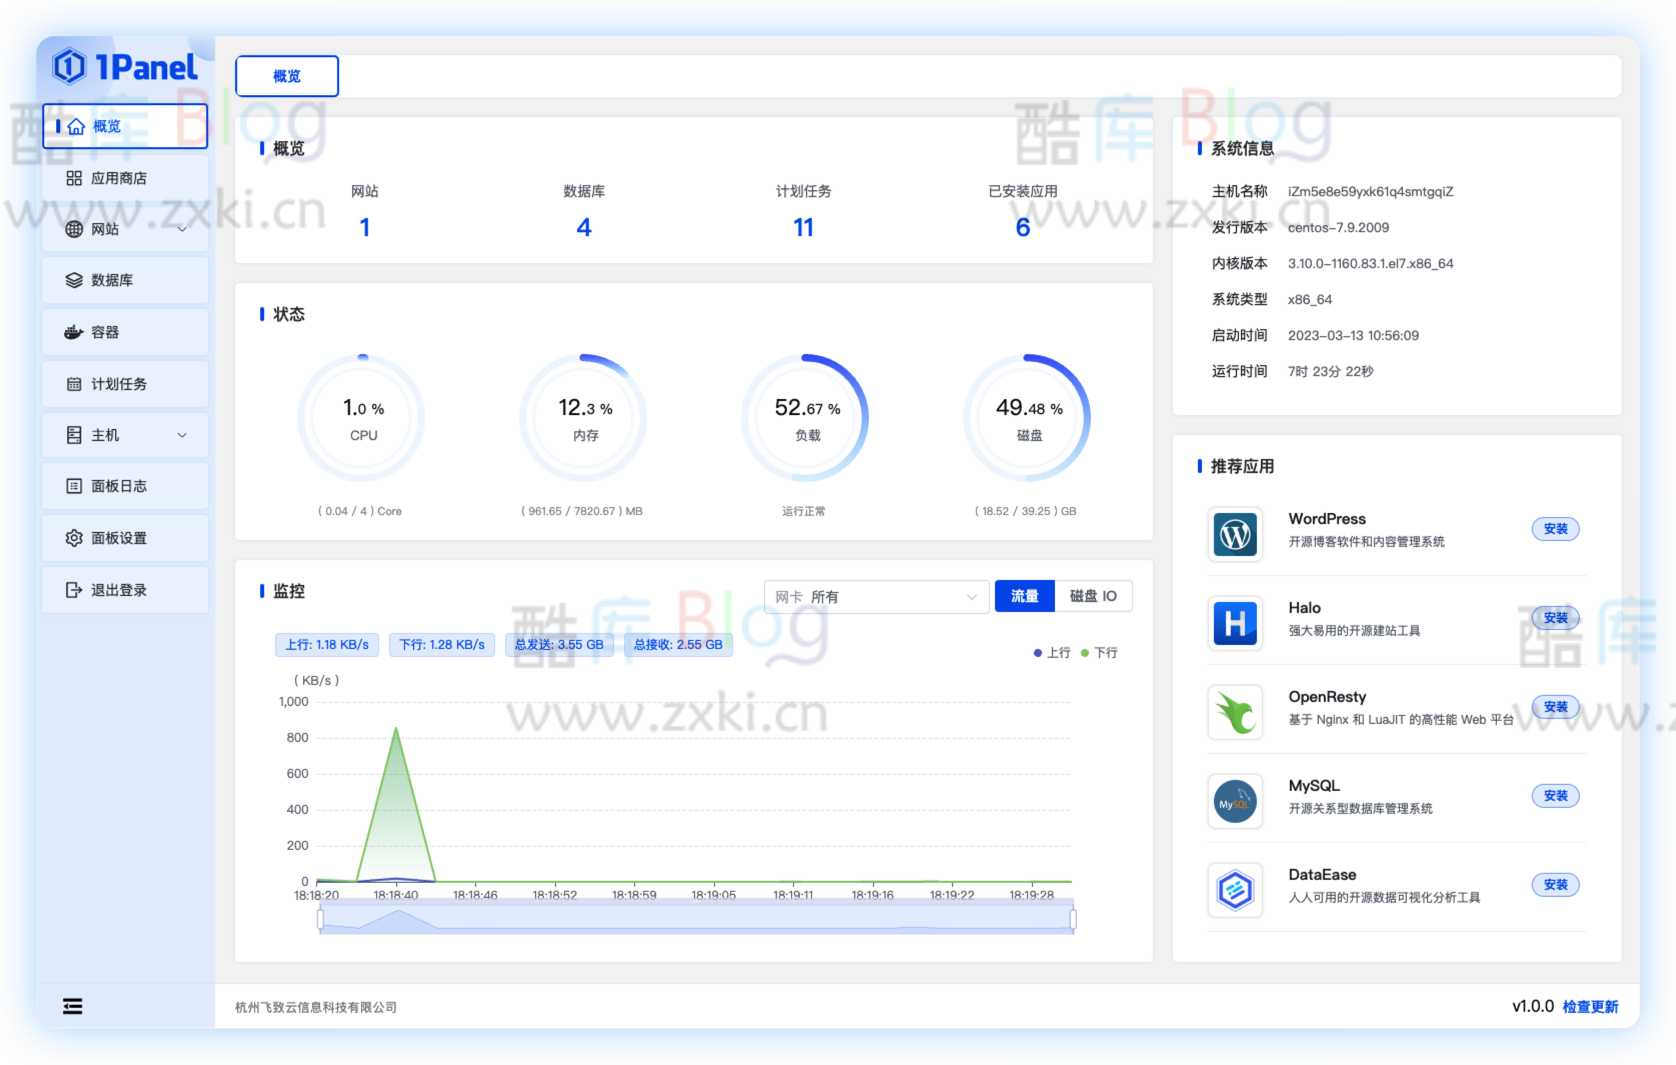The image size is (1676, 1065).
Task: Toggle the 上行 series in chart legend
Action: 1052,653
